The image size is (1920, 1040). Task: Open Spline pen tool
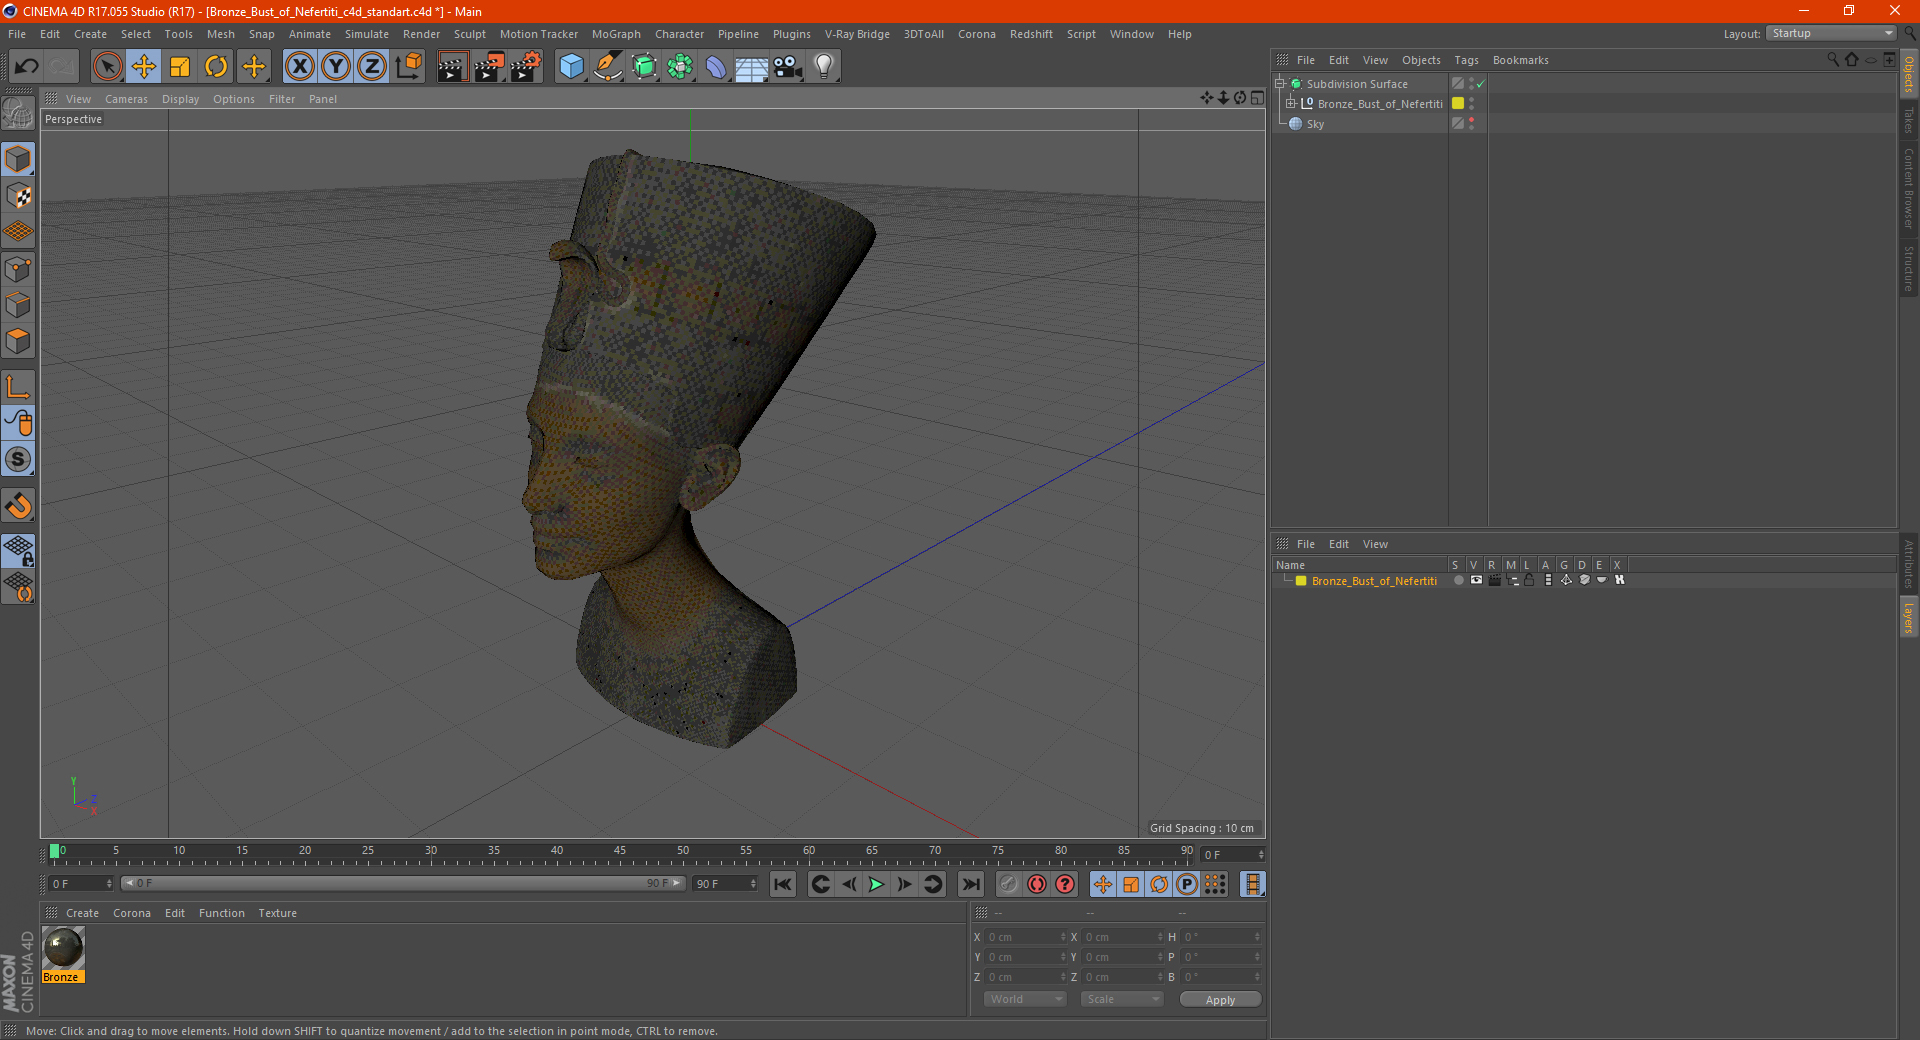tap(608, 67)
